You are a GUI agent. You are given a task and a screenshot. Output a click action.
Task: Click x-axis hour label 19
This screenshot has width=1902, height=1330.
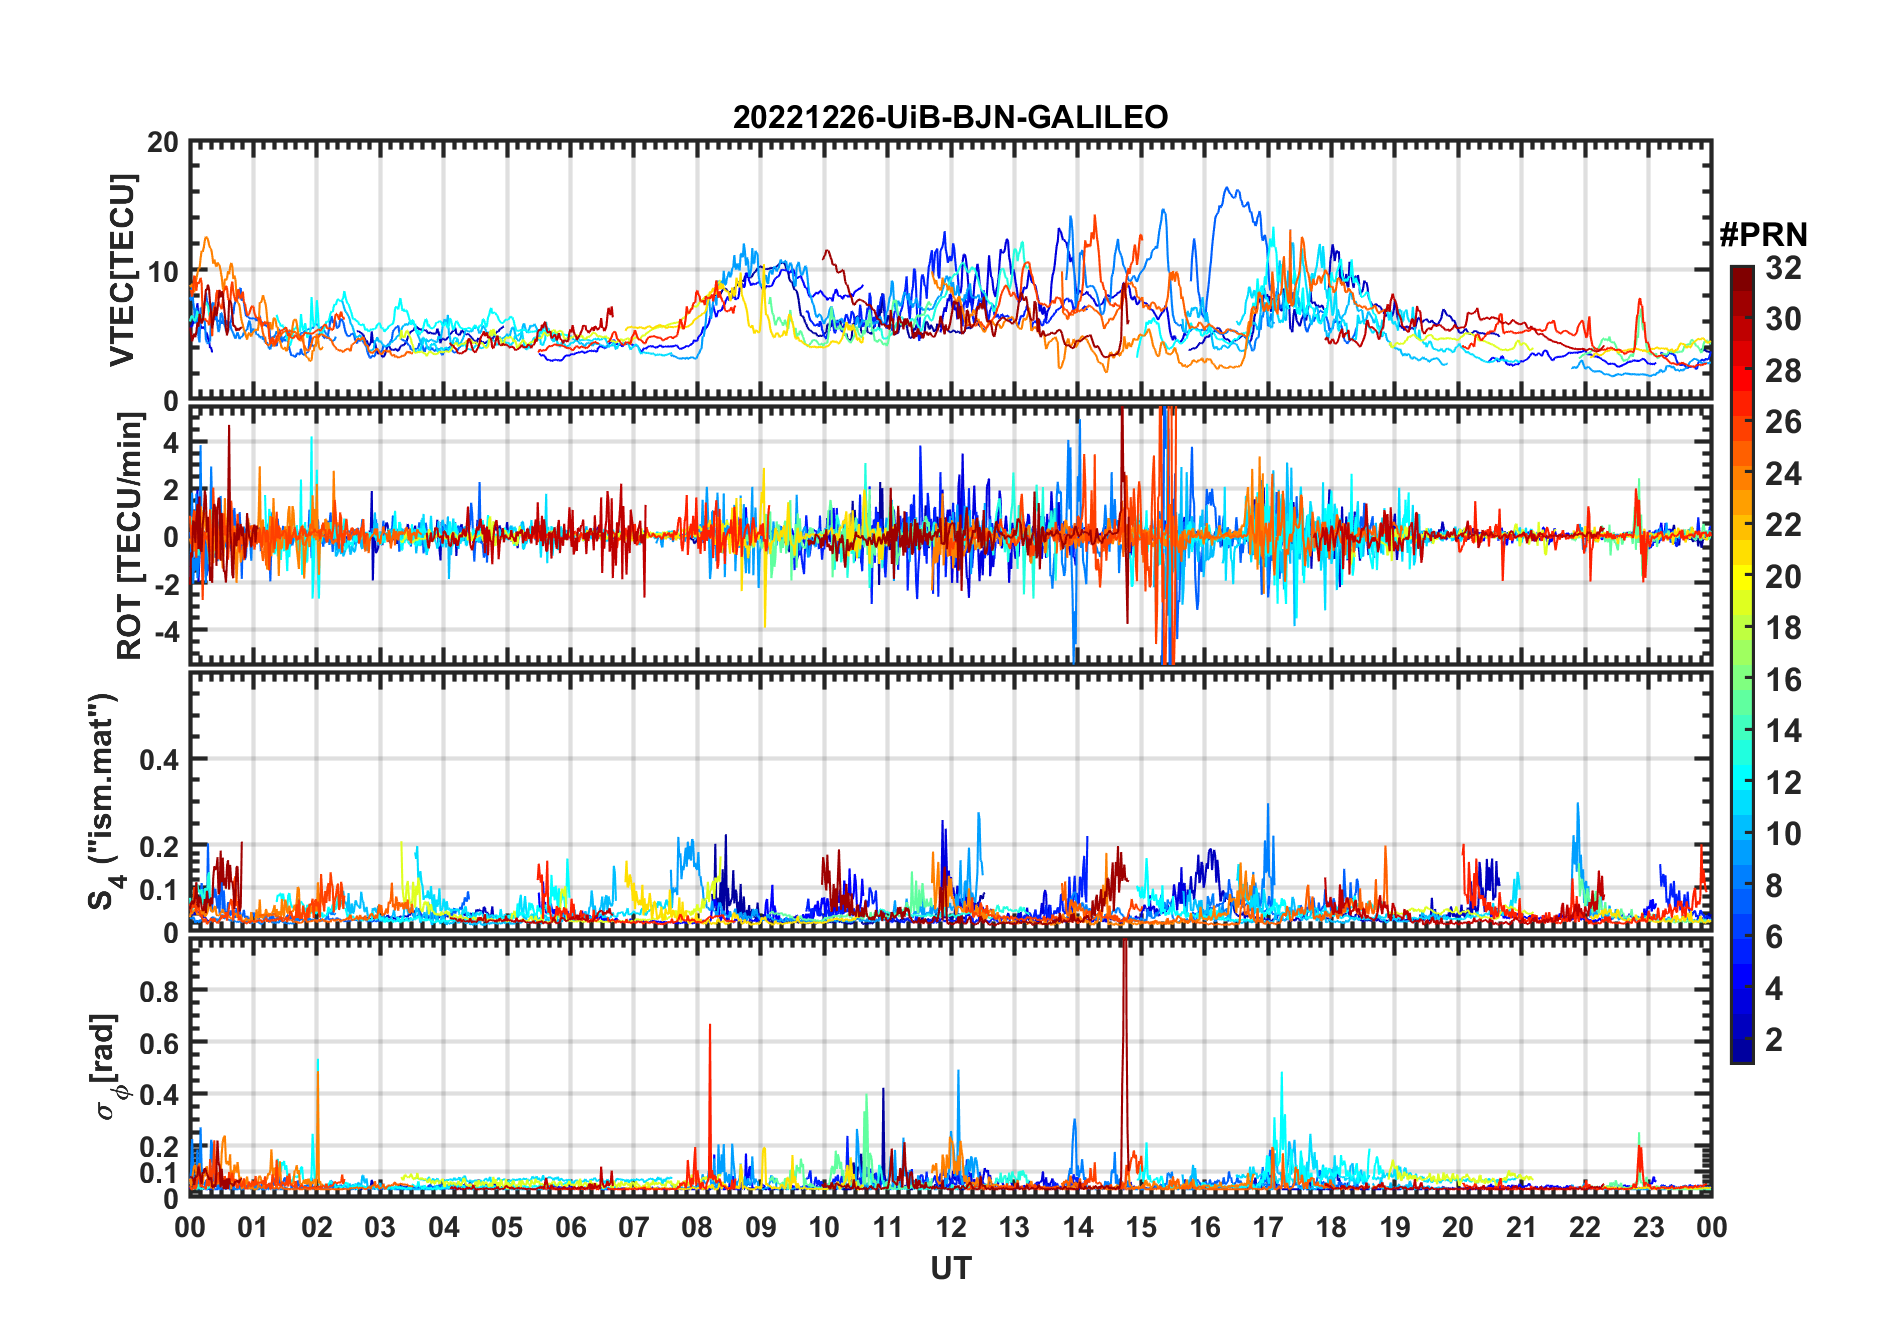(1395, 1227)
